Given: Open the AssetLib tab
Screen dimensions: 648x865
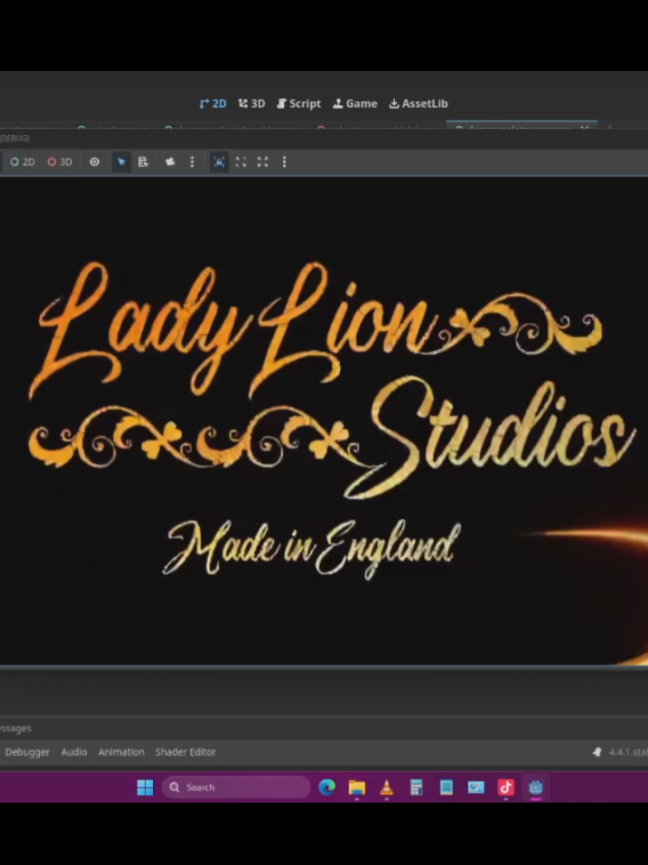Looking at the screenshot, I should click(419, 104).
